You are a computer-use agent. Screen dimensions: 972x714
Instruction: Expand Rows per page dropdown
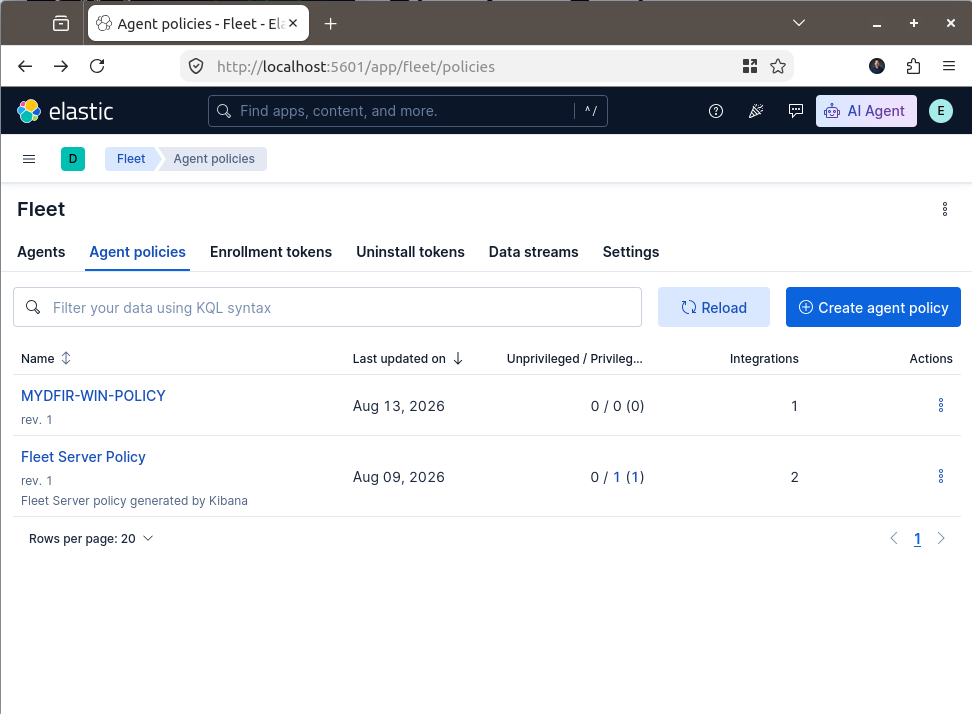click(91, 539)
